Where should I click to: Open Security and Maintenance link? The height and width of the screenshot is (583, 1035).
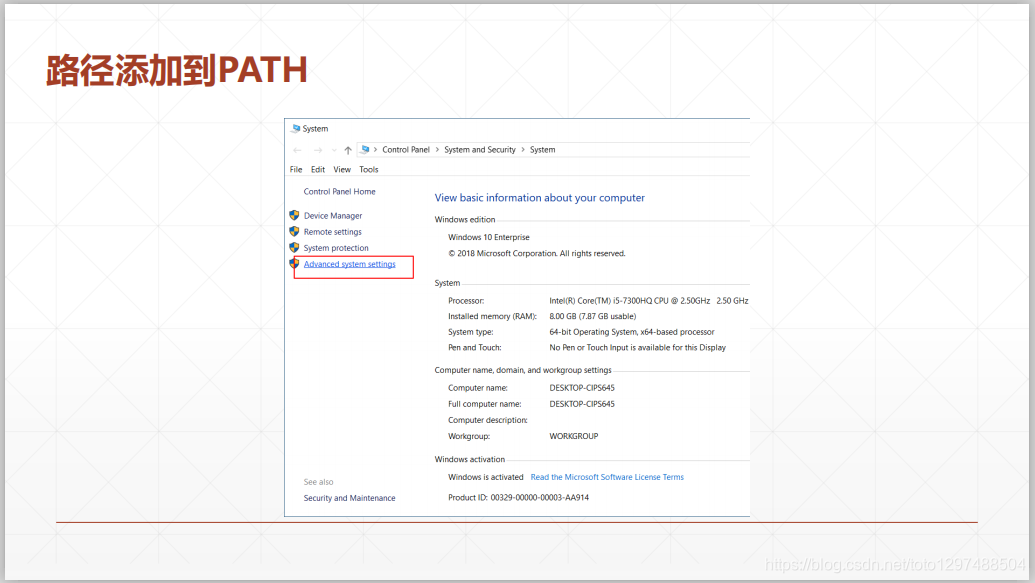point(349,498)
